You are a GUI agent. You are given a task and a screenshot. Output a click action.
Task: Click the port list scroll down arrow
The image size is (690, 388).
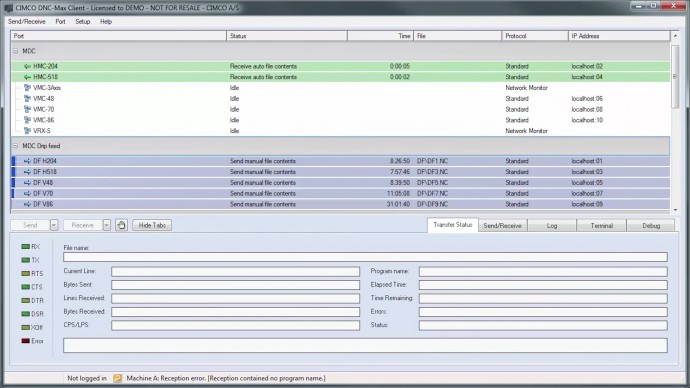[x=675, y=210]
